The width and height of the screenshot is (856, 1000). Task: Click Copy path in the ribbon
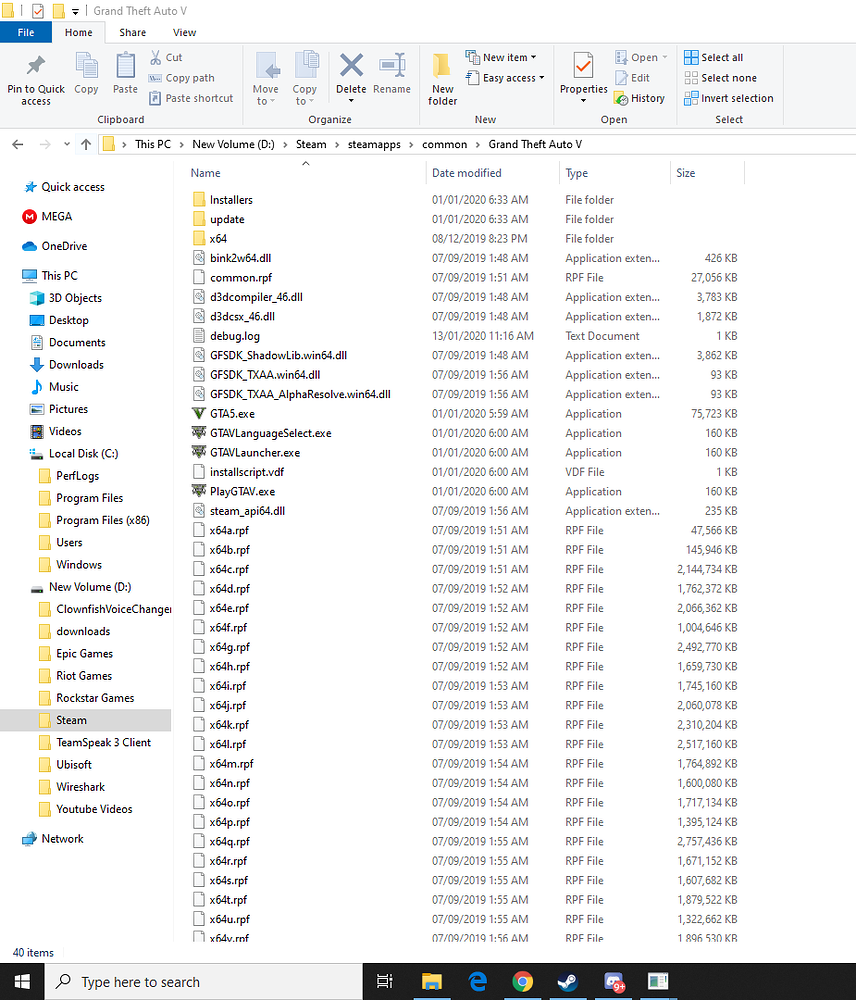point(182,78)
